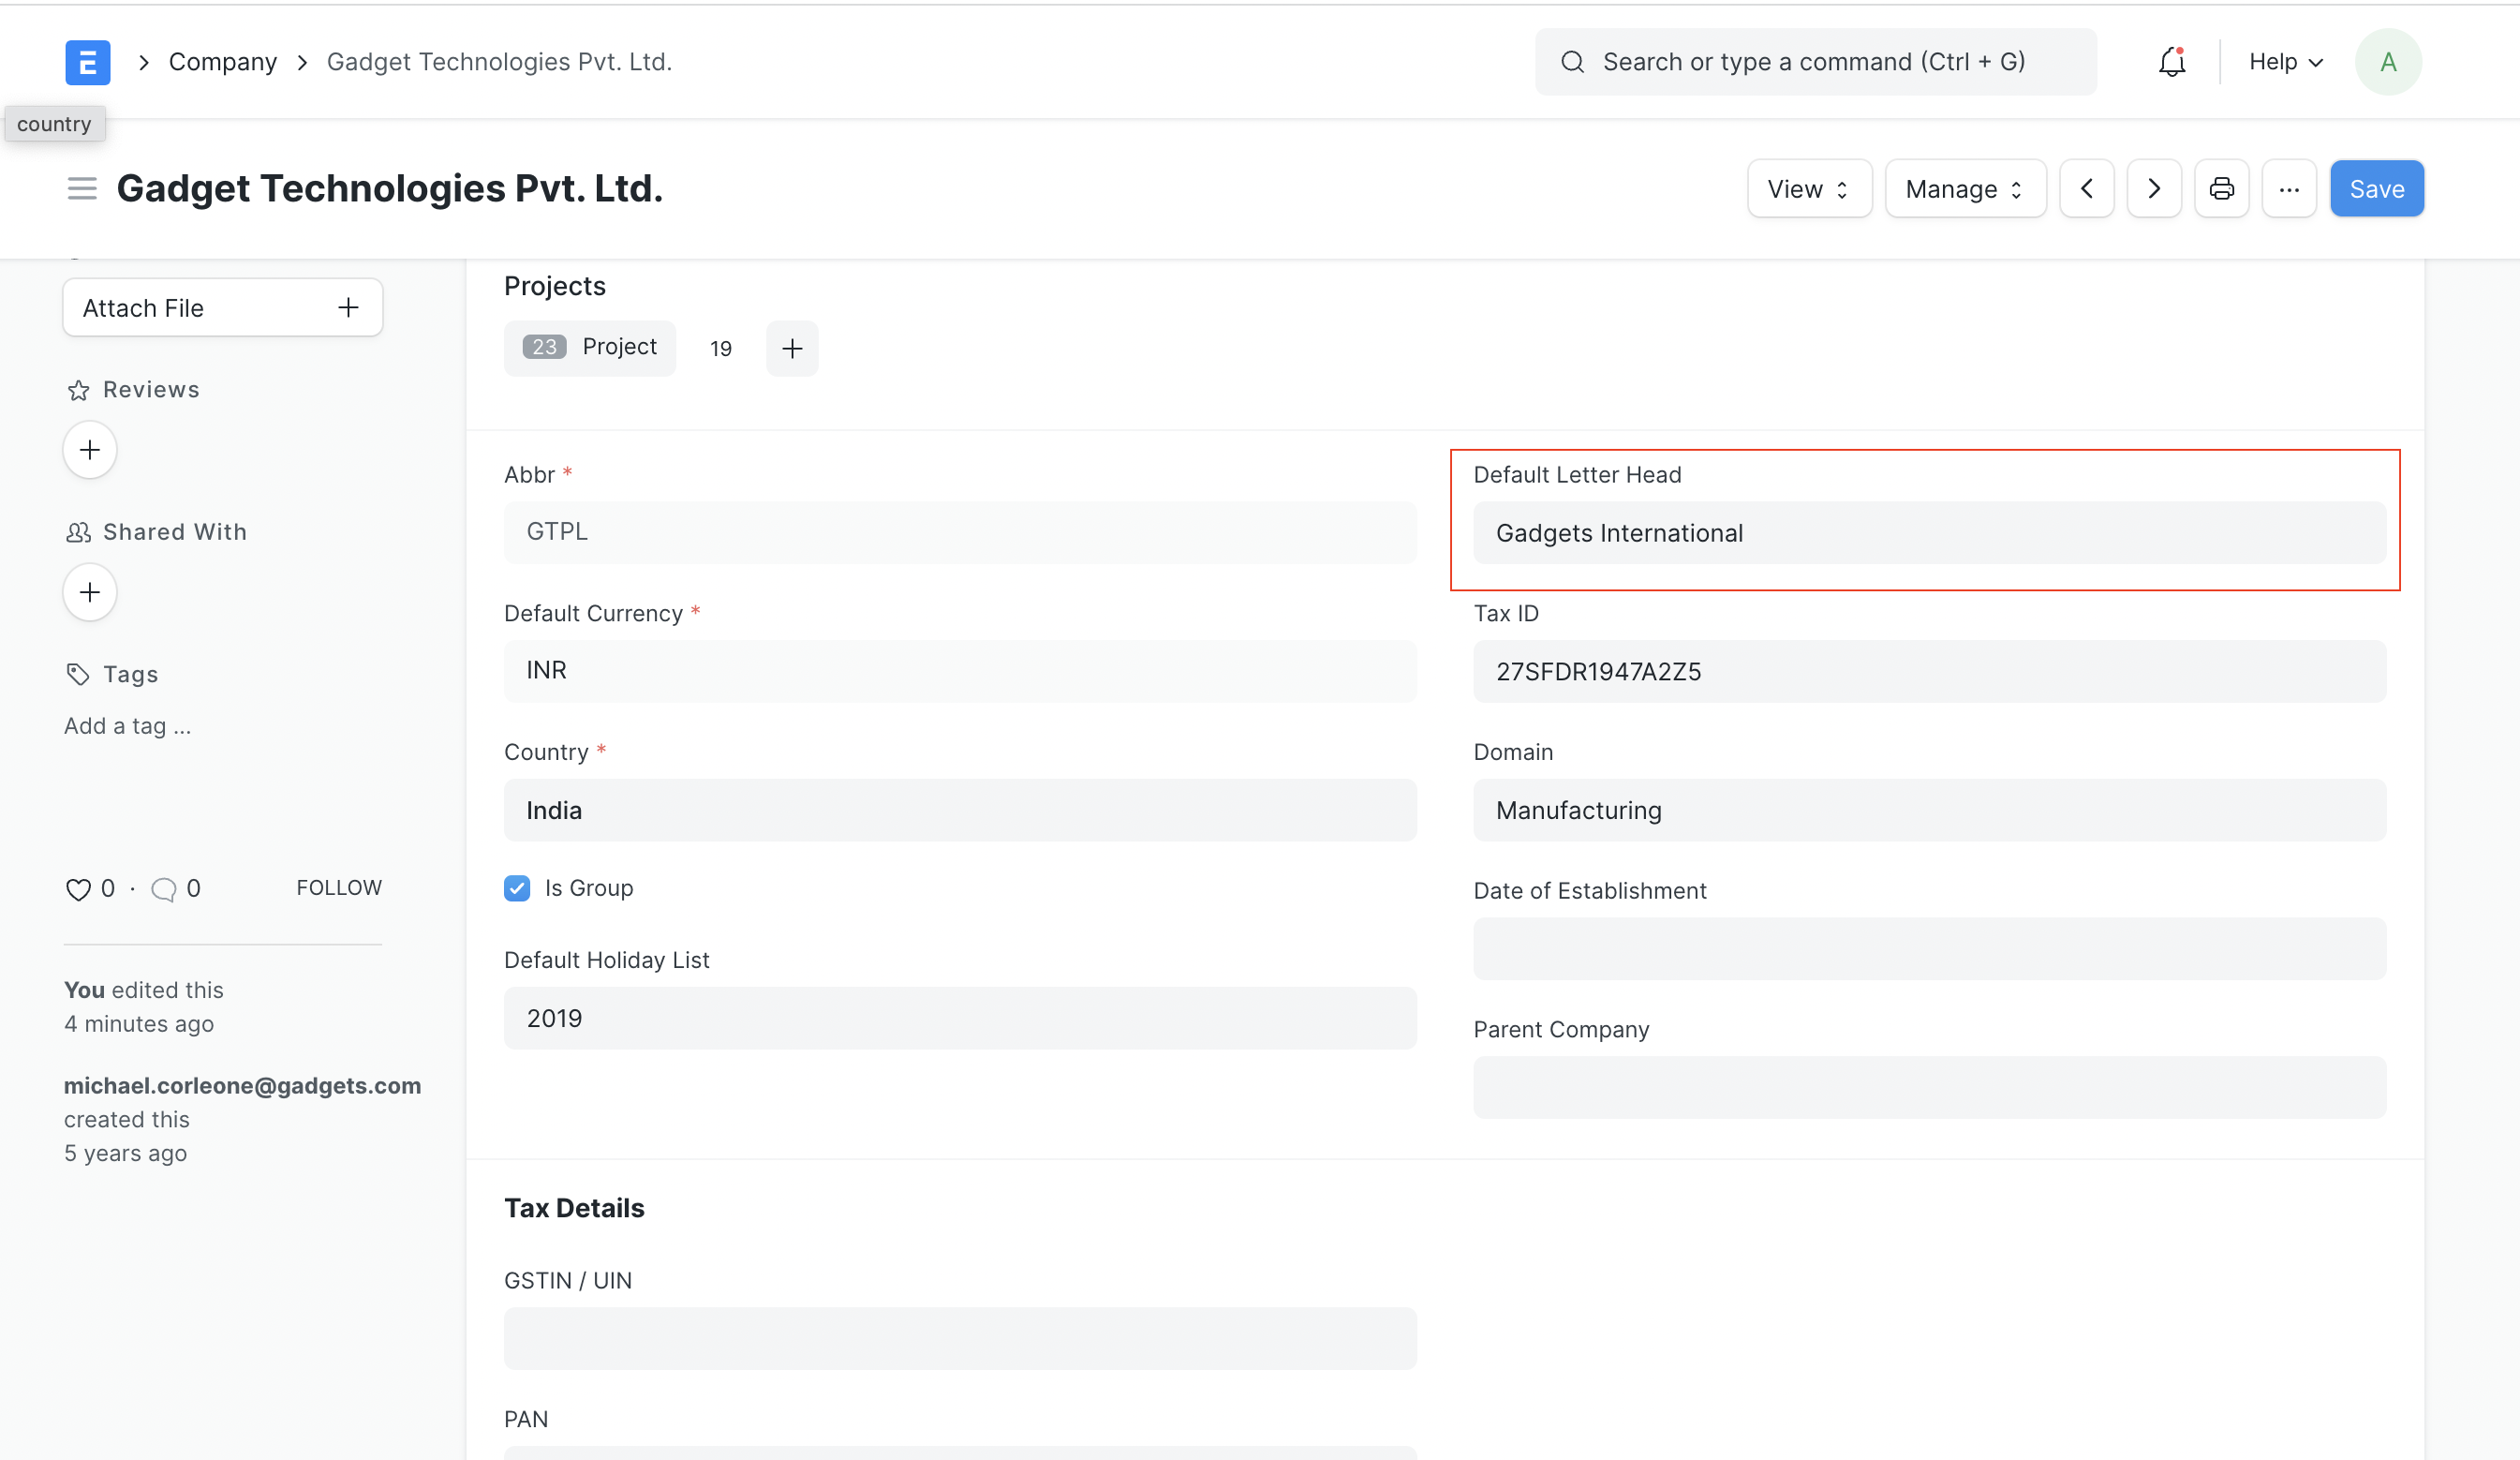Expand the Help dropdown
2520x1460 pixels.
coord(2284,61)
